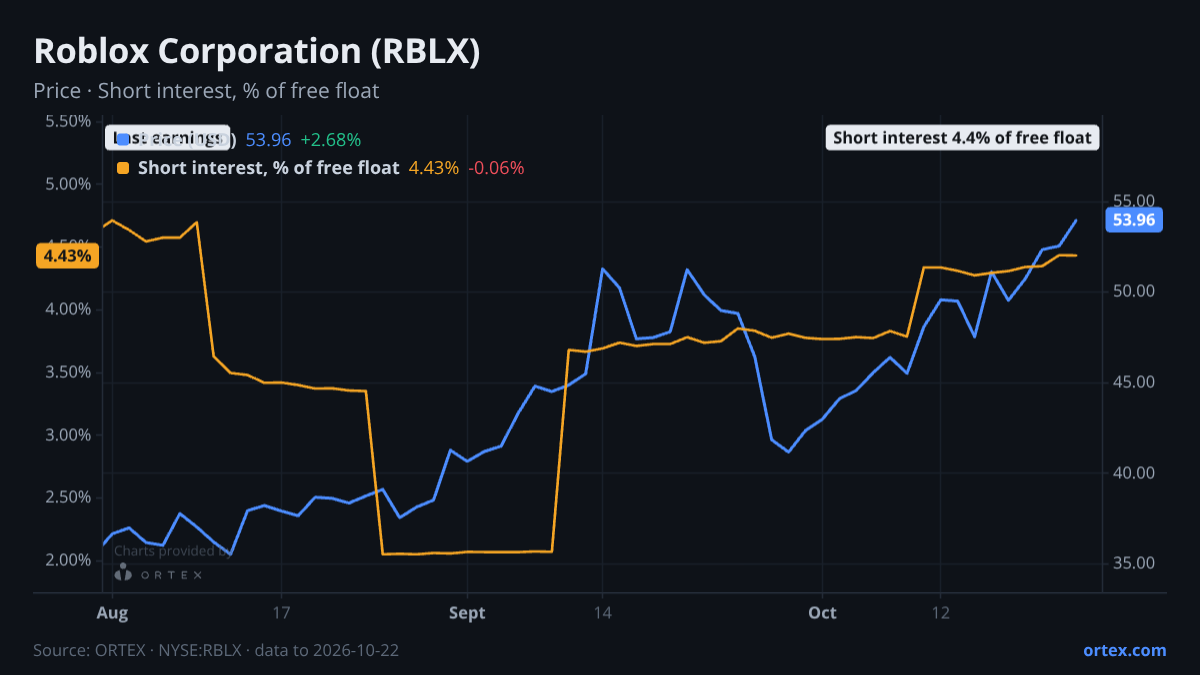
Task: Click the Oct x-axis label
Action: tap(822, 611)
